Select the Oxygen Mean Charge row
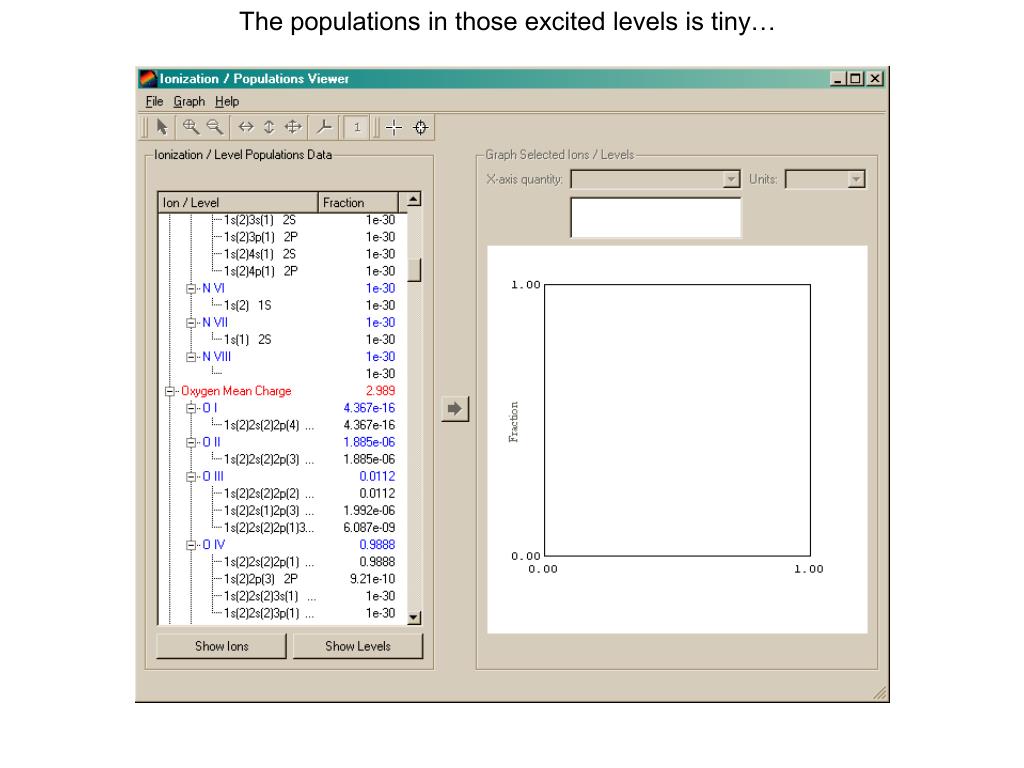 click(236, 391)
